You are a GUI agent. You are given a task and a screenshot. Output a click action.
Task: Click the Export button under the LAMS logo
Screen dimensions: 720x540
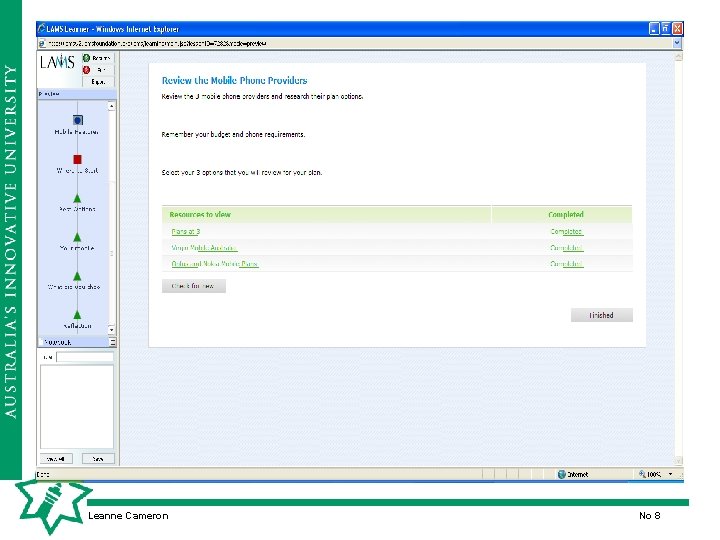coord(98,82)
